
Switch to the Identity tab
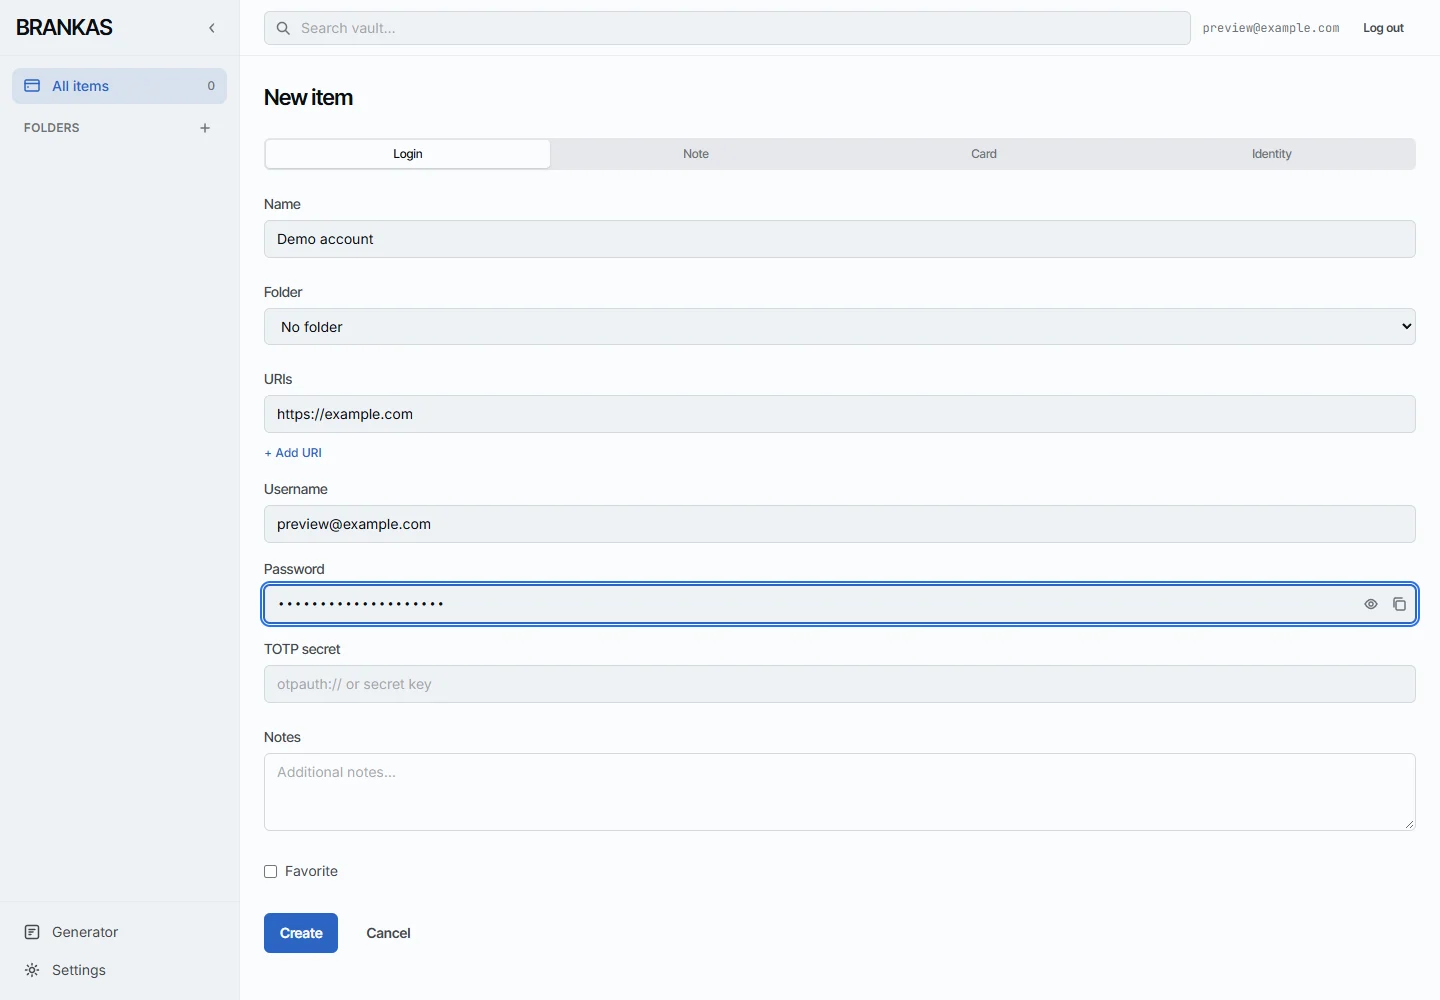[x=1272, y=154]
